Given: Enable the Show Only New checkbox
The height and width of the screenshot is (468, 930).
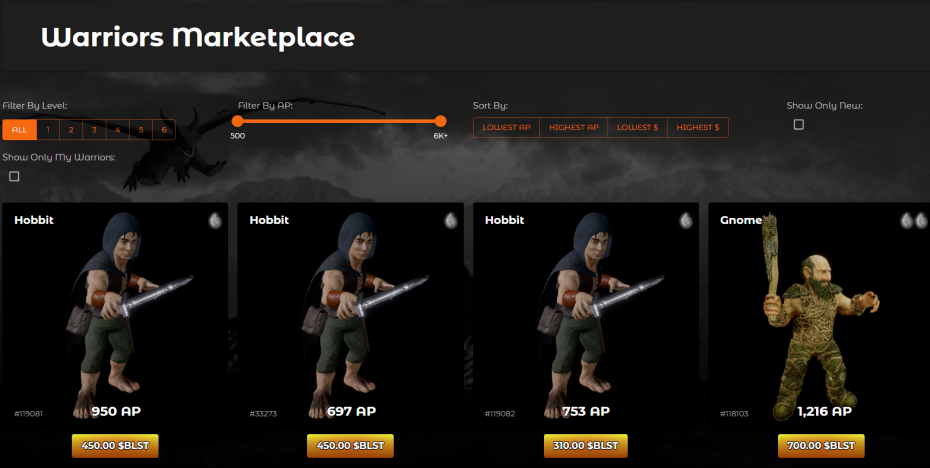Looking at the screenshot, I should click(x=799, y=125).
